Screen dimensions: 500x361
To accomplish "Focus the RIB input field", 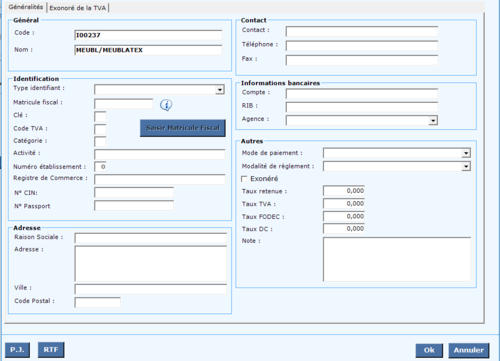I will coord(362,107).
